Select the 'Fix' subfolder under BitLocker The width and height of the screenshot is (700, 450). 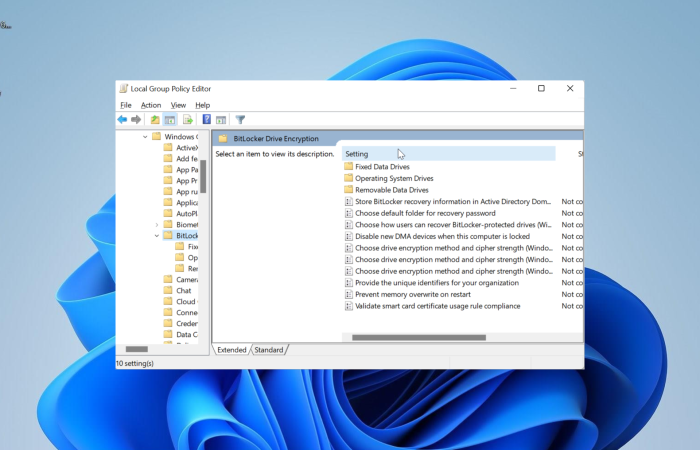coord(187,246)
